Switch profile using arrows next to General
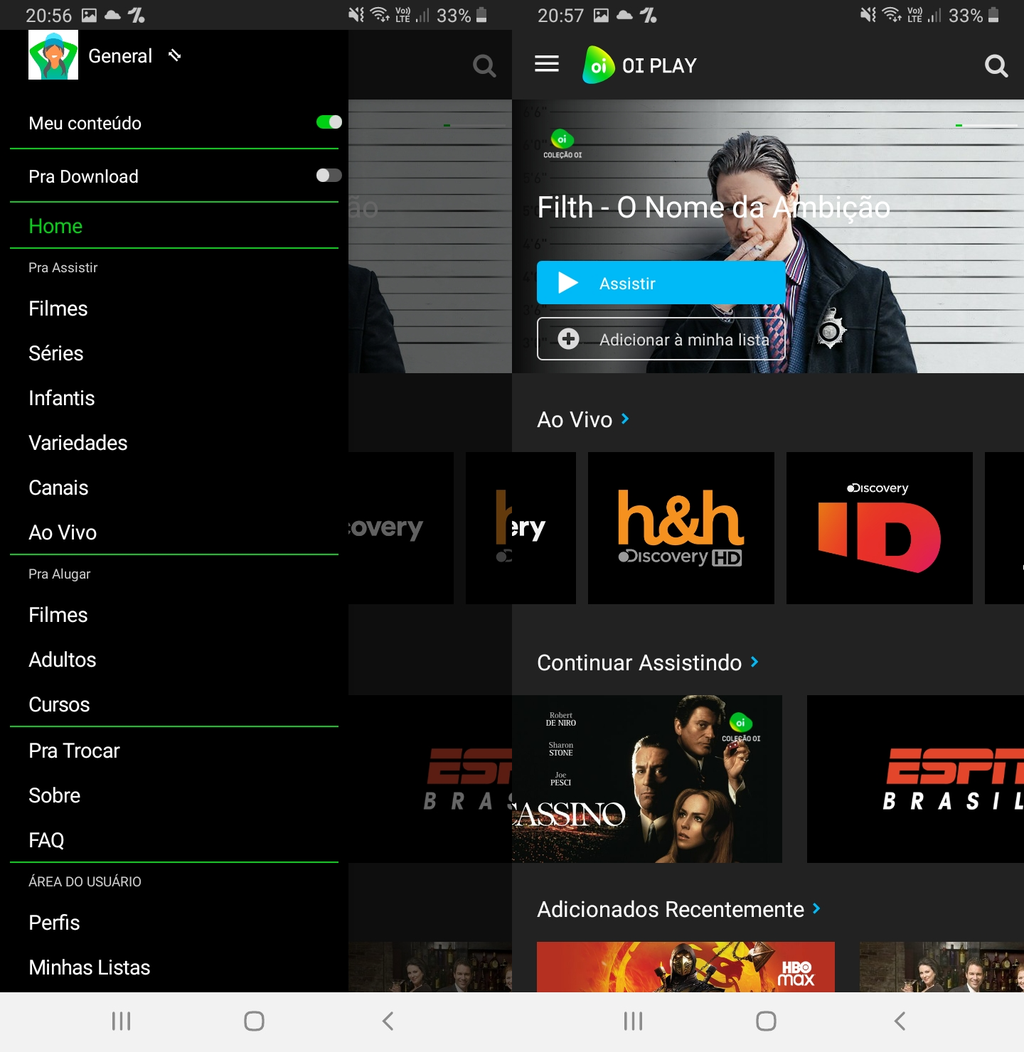This screenshot has width=1024, height=1052. tap(174, 55)
